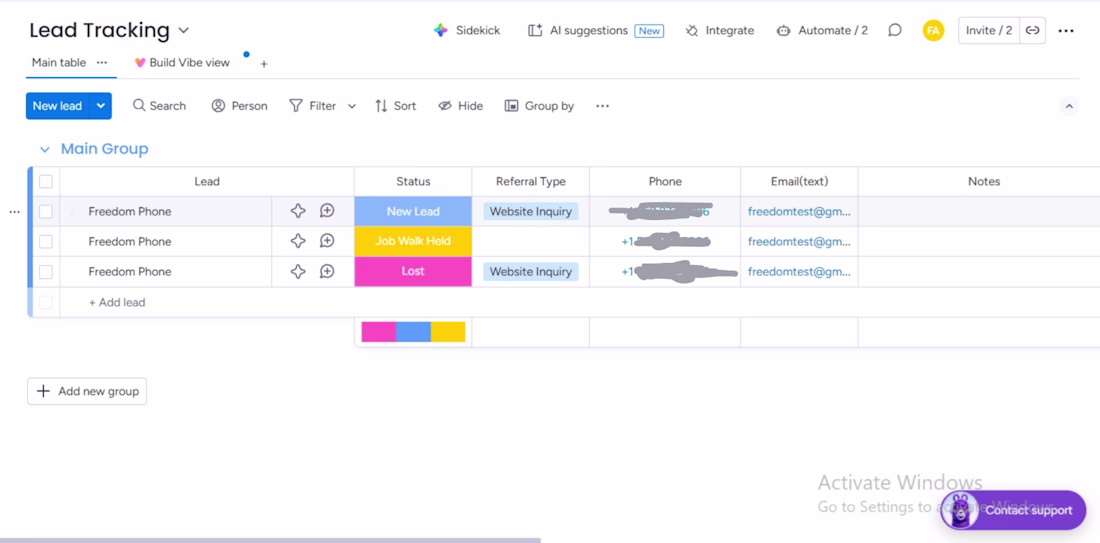Click yellow segment in status summary bar

[x=448, y=332]
